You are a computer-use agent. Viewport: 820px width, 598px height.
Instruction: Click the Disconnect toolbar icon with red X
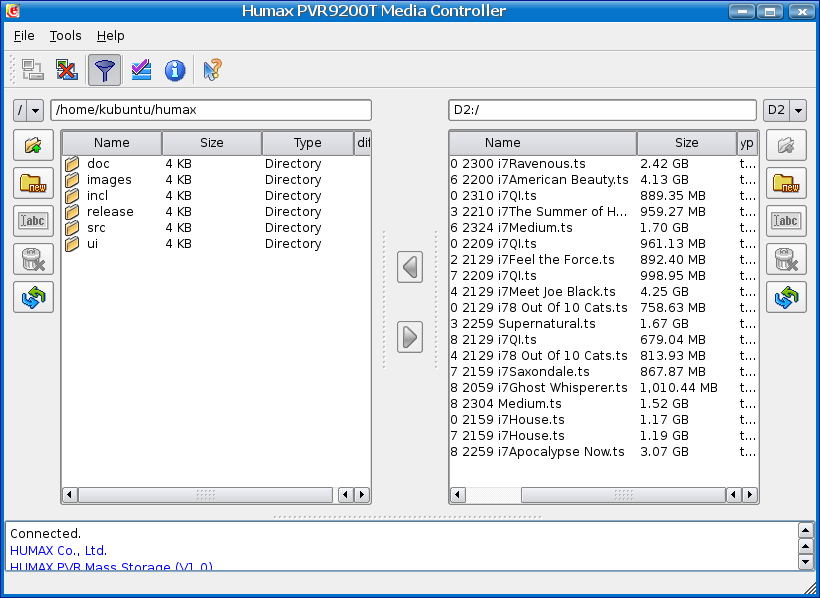coord(67,70)
